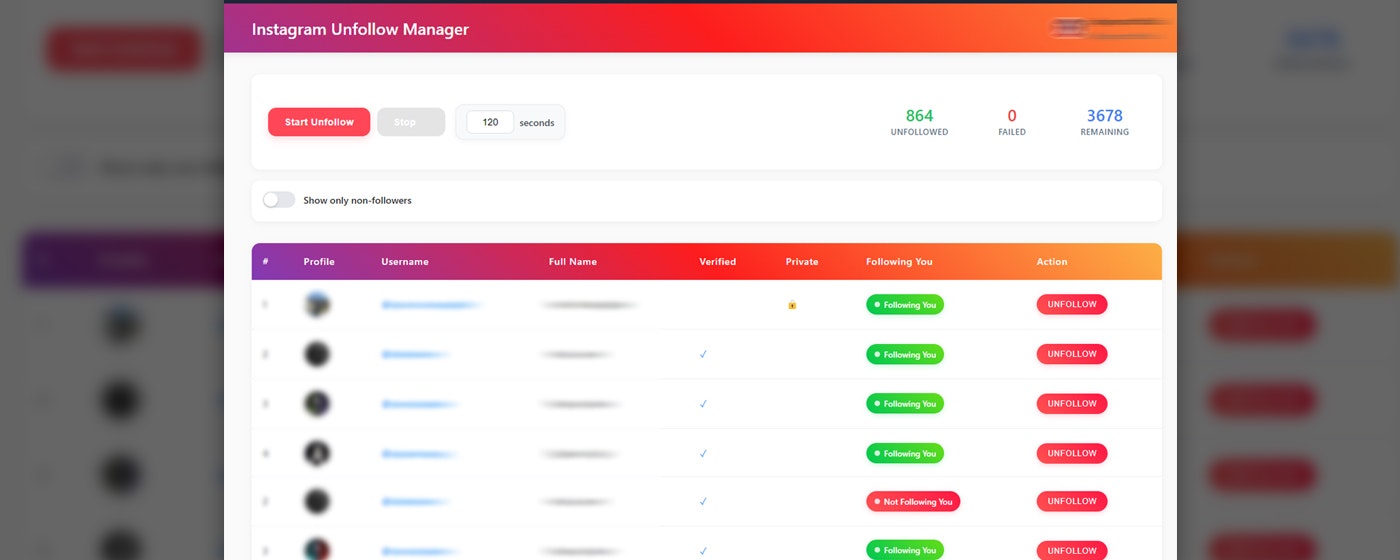Click the Show only non-followers label
The width and height of the screenshot is (1400, 560).
tap(357, 200)
